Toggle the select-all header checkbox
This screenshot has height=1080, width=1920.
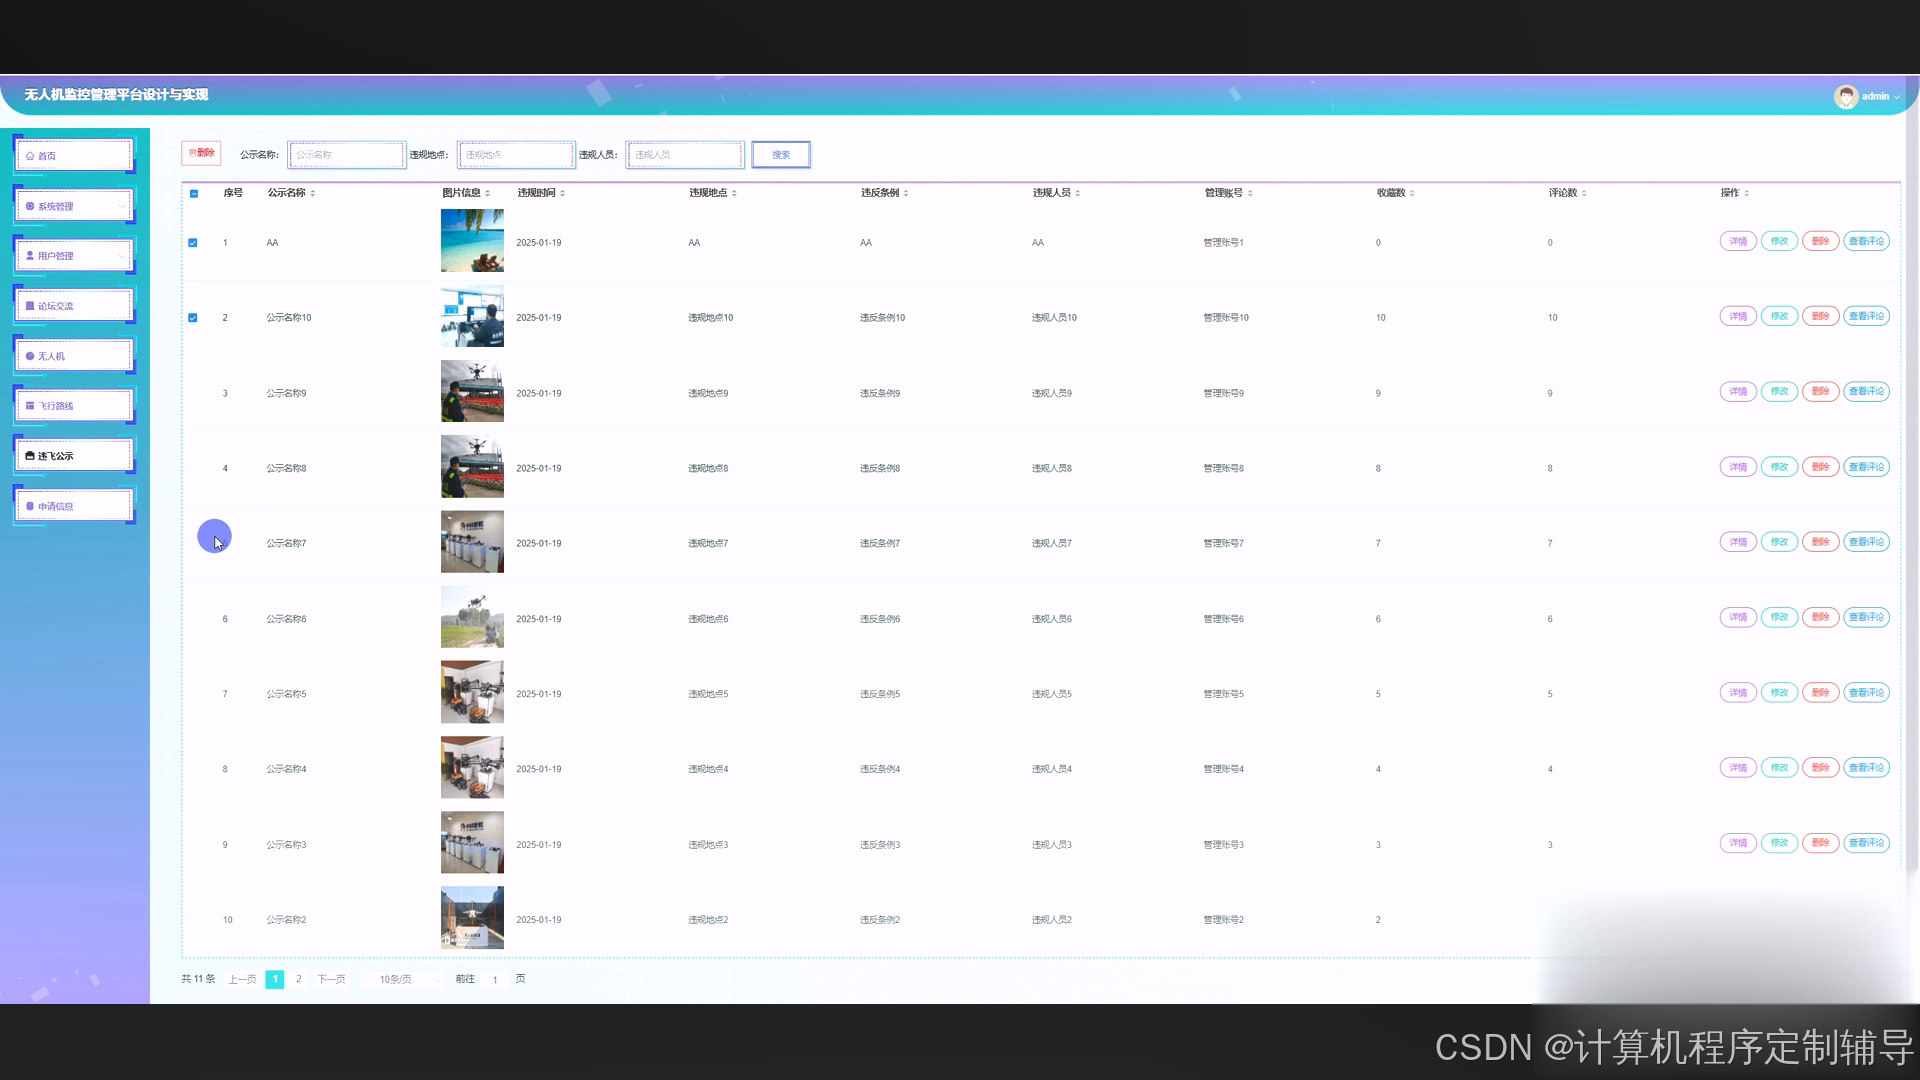coord(194,194)
